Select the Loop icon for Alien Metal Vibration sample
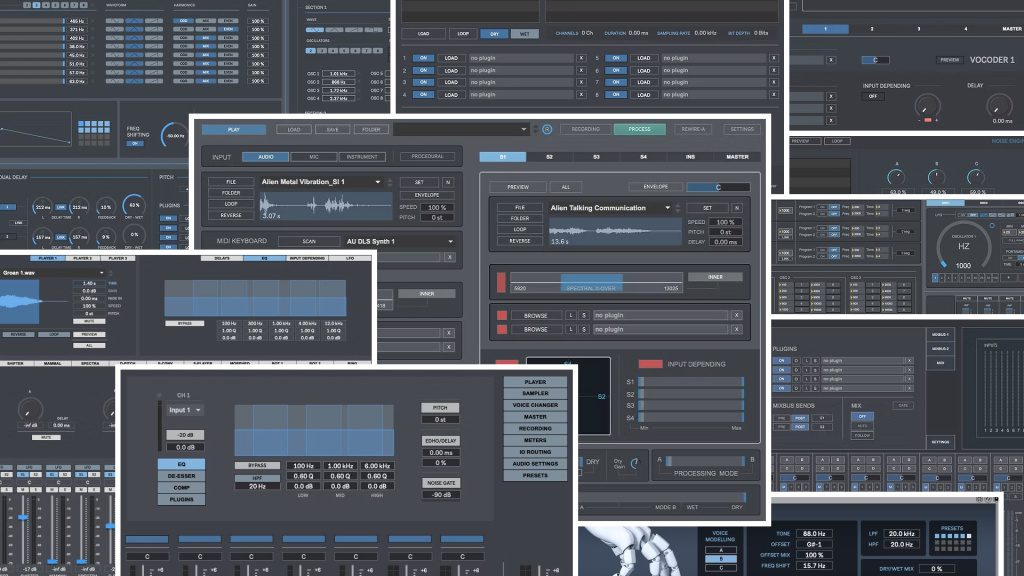 230,203
